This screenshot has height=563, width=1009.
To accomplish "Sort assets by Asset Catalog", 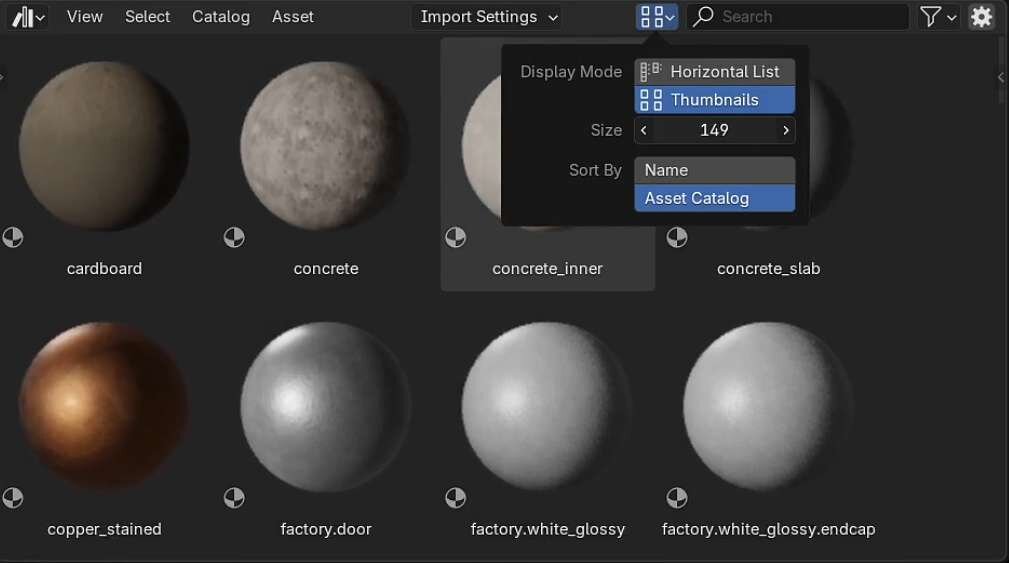I will click(714, 198).
